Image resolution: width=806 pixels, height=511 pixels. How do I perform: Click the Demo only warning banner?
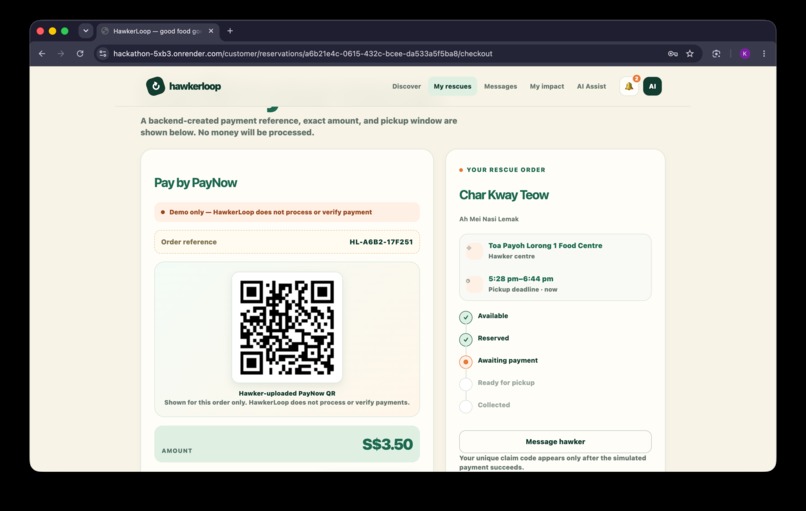tap(287, 212)
